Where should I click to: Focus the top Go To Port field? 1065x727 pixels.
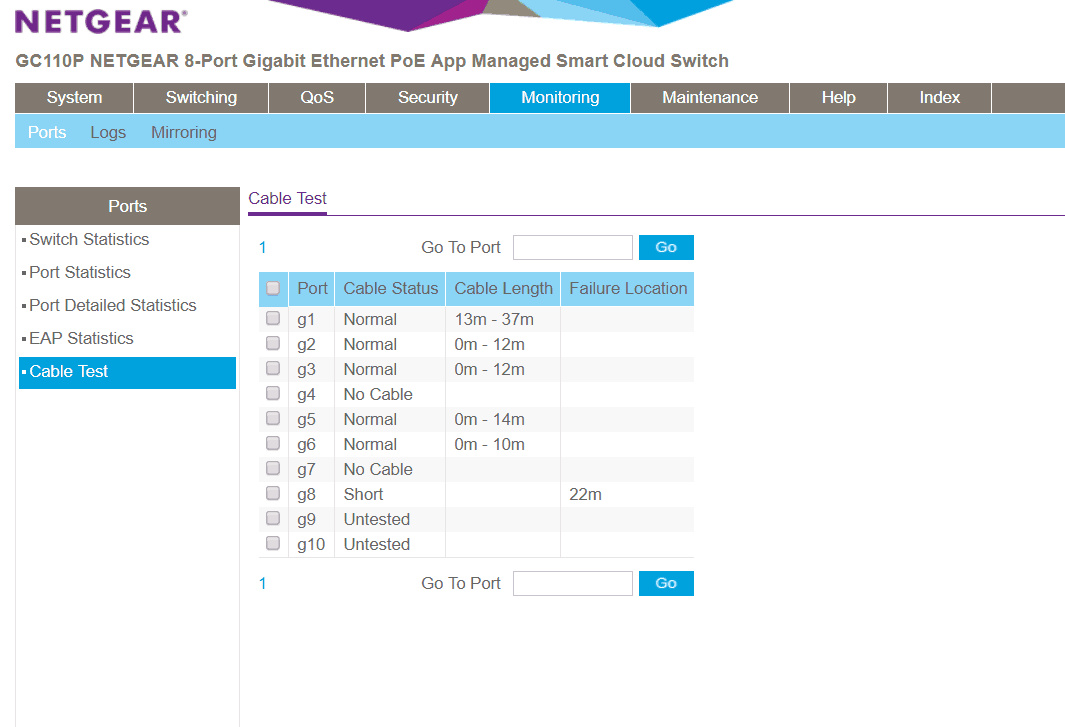click(572, 248)
